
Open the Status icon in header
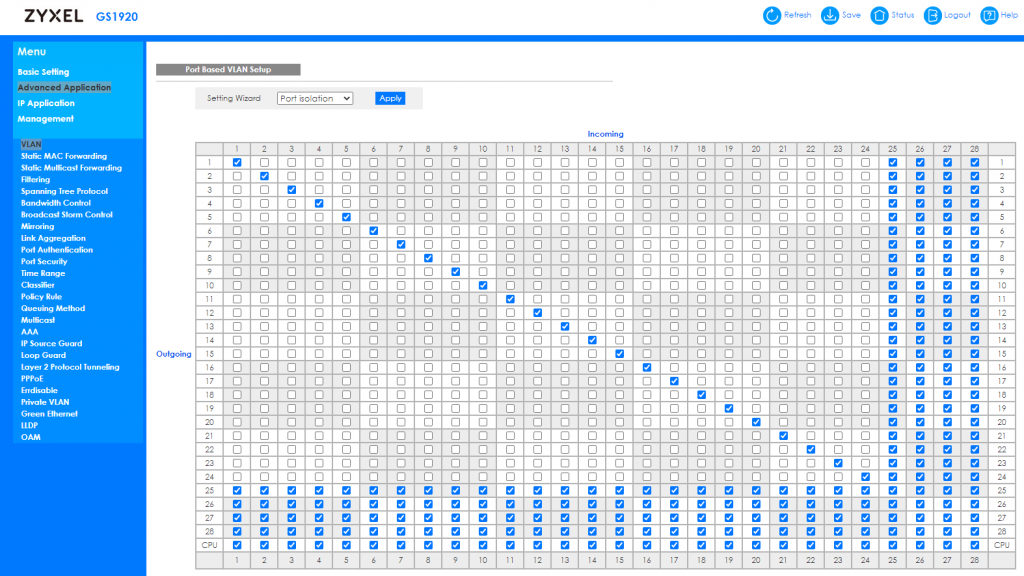(x=879, y=15)
